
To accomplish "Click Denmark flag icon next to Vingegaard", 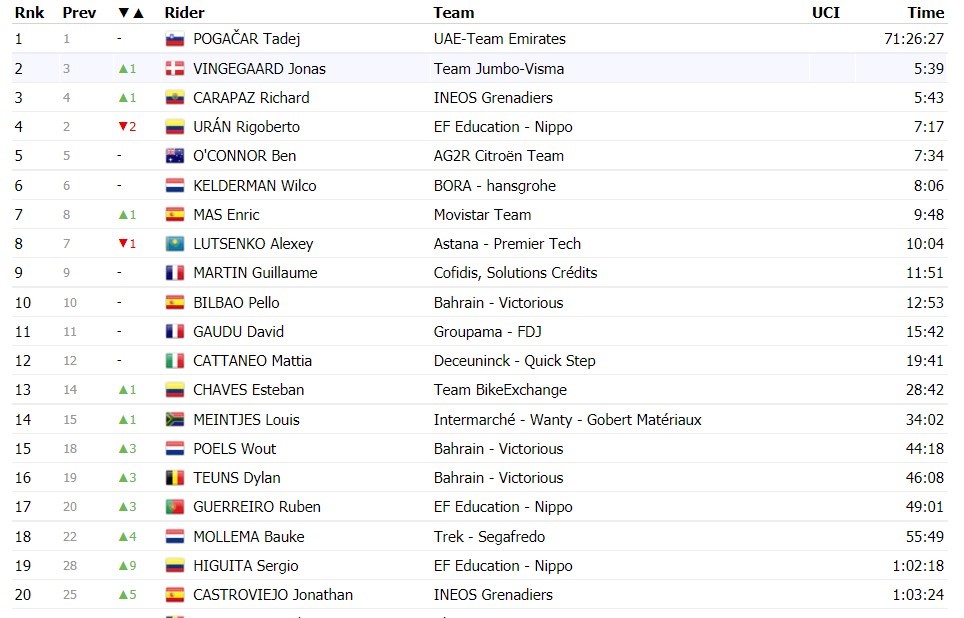I will pos(174,68).
